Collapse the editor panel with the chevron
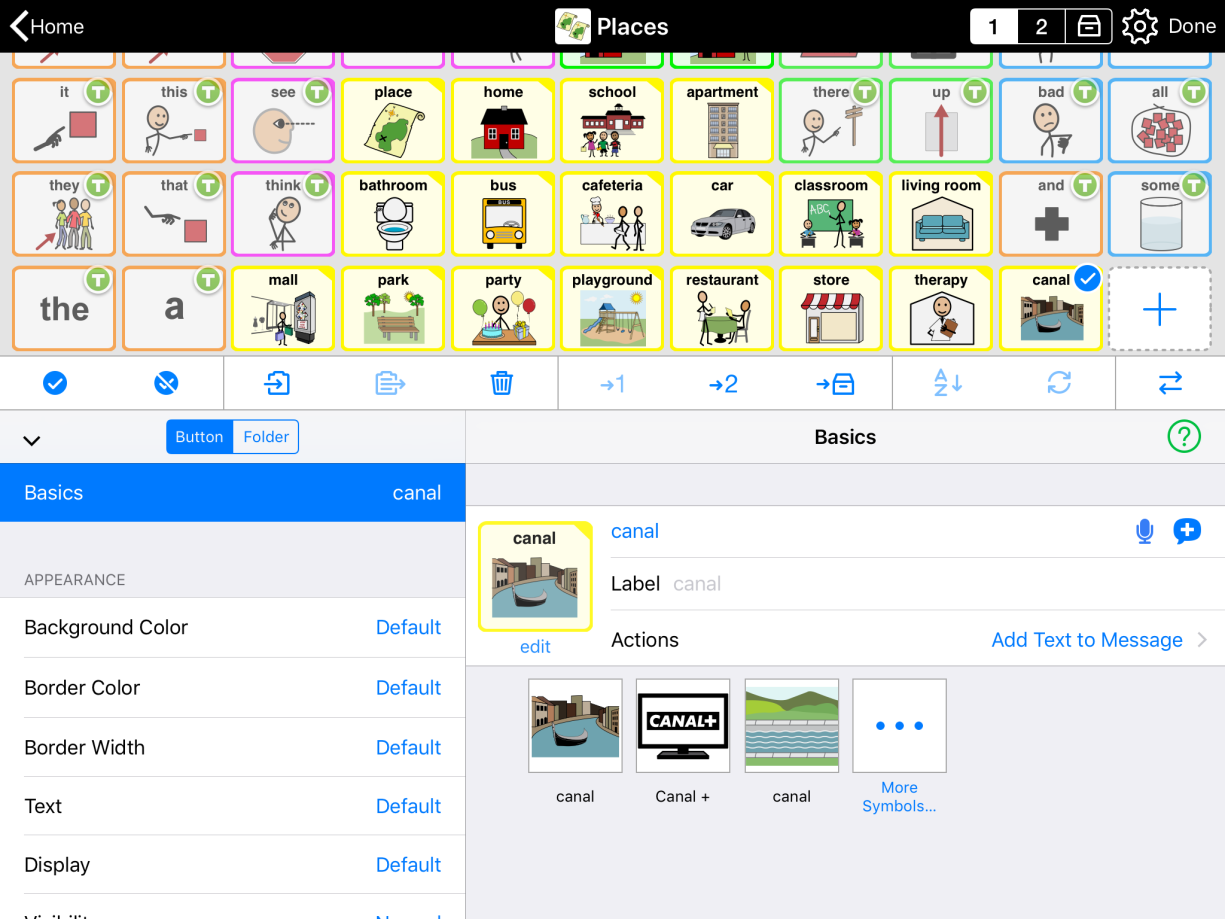Screen dimensions: 1225x919 coord(31,440)
